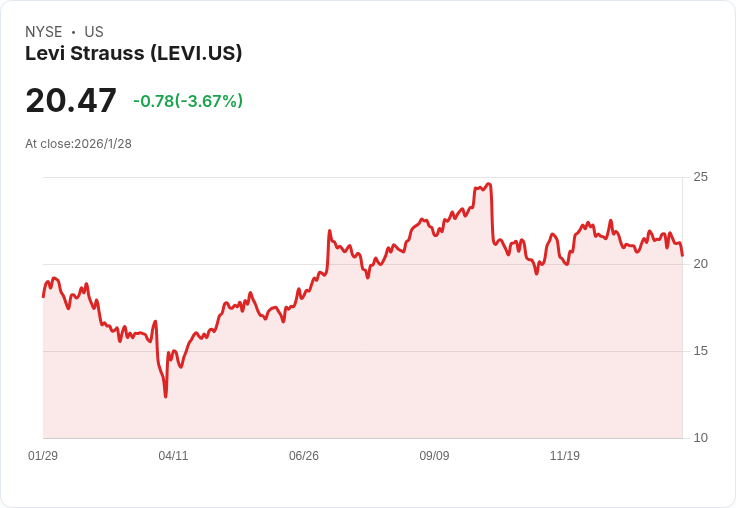This screenshot has height=508, width=736.
Task: Click the lowest dip of the price line
Action: coord(166,397)
